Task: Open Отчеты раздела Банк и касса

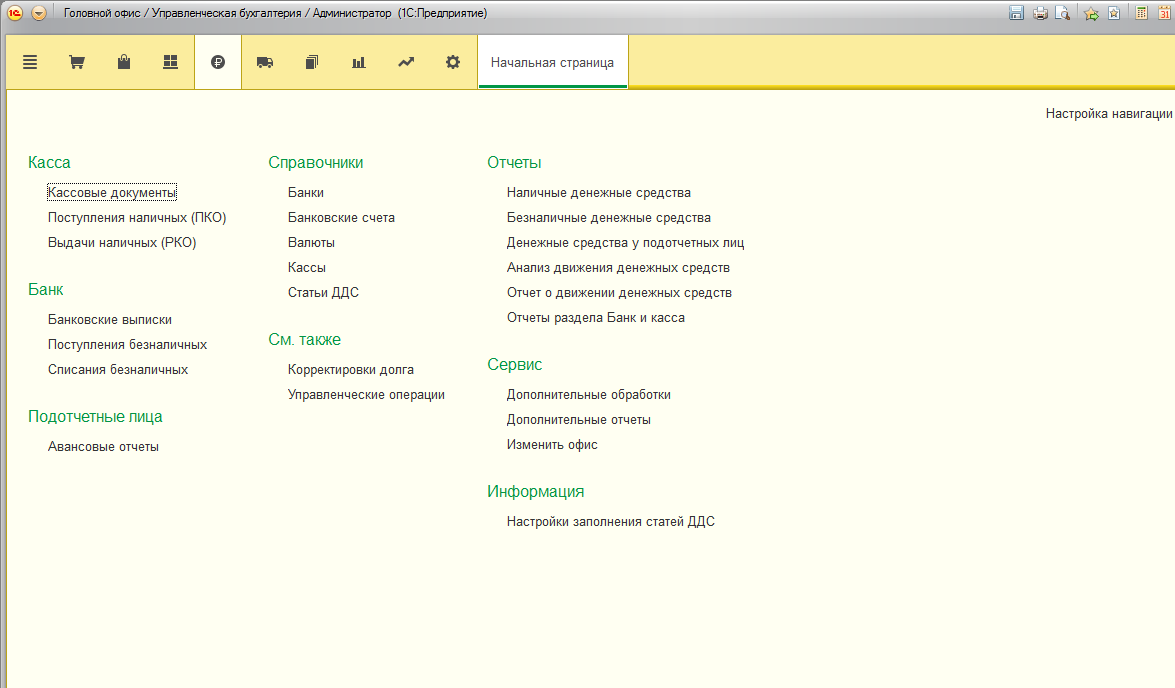Action: (x=596, y=318)
